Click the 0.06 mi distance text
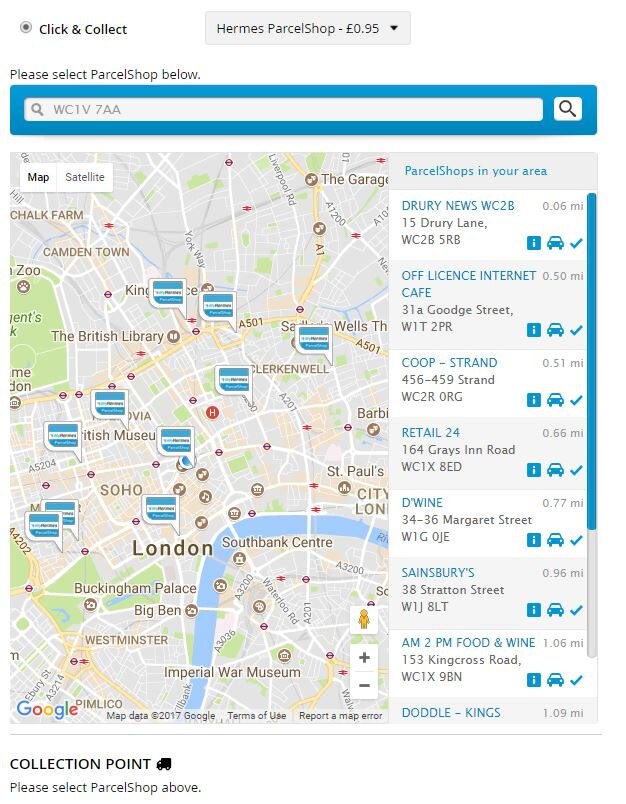 tap(562, 206)
